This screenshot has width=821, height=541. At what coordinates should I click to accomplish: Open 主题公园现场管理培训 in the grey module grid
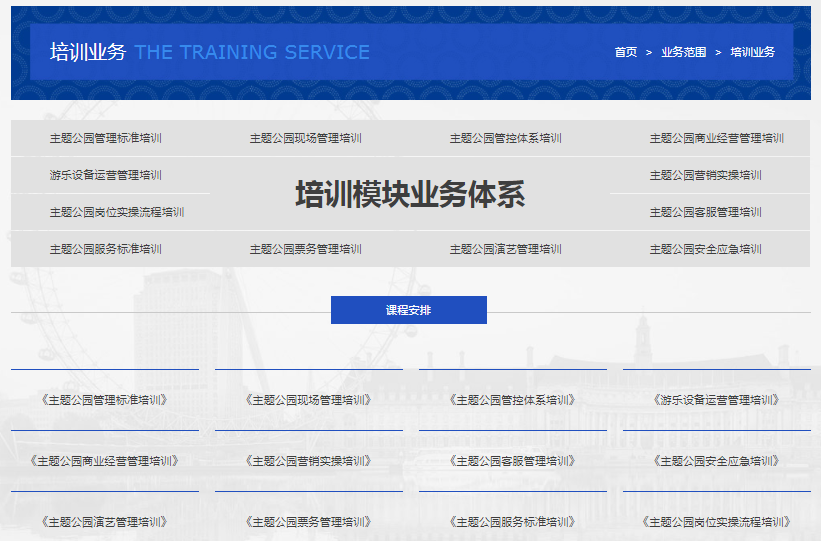pos(306,138)
